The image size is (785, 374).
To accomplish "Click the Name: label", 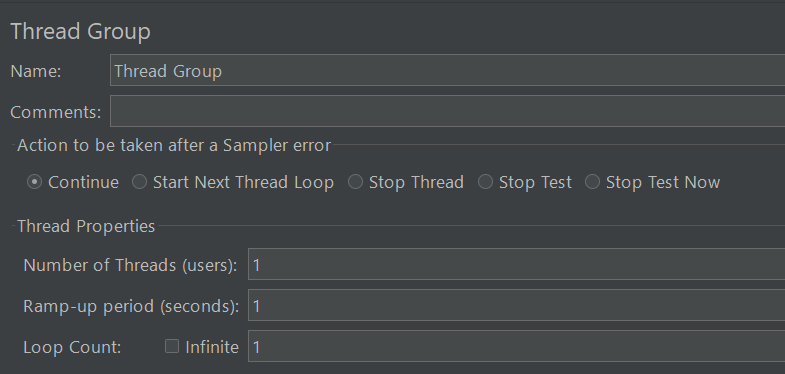I will [36, 71].
